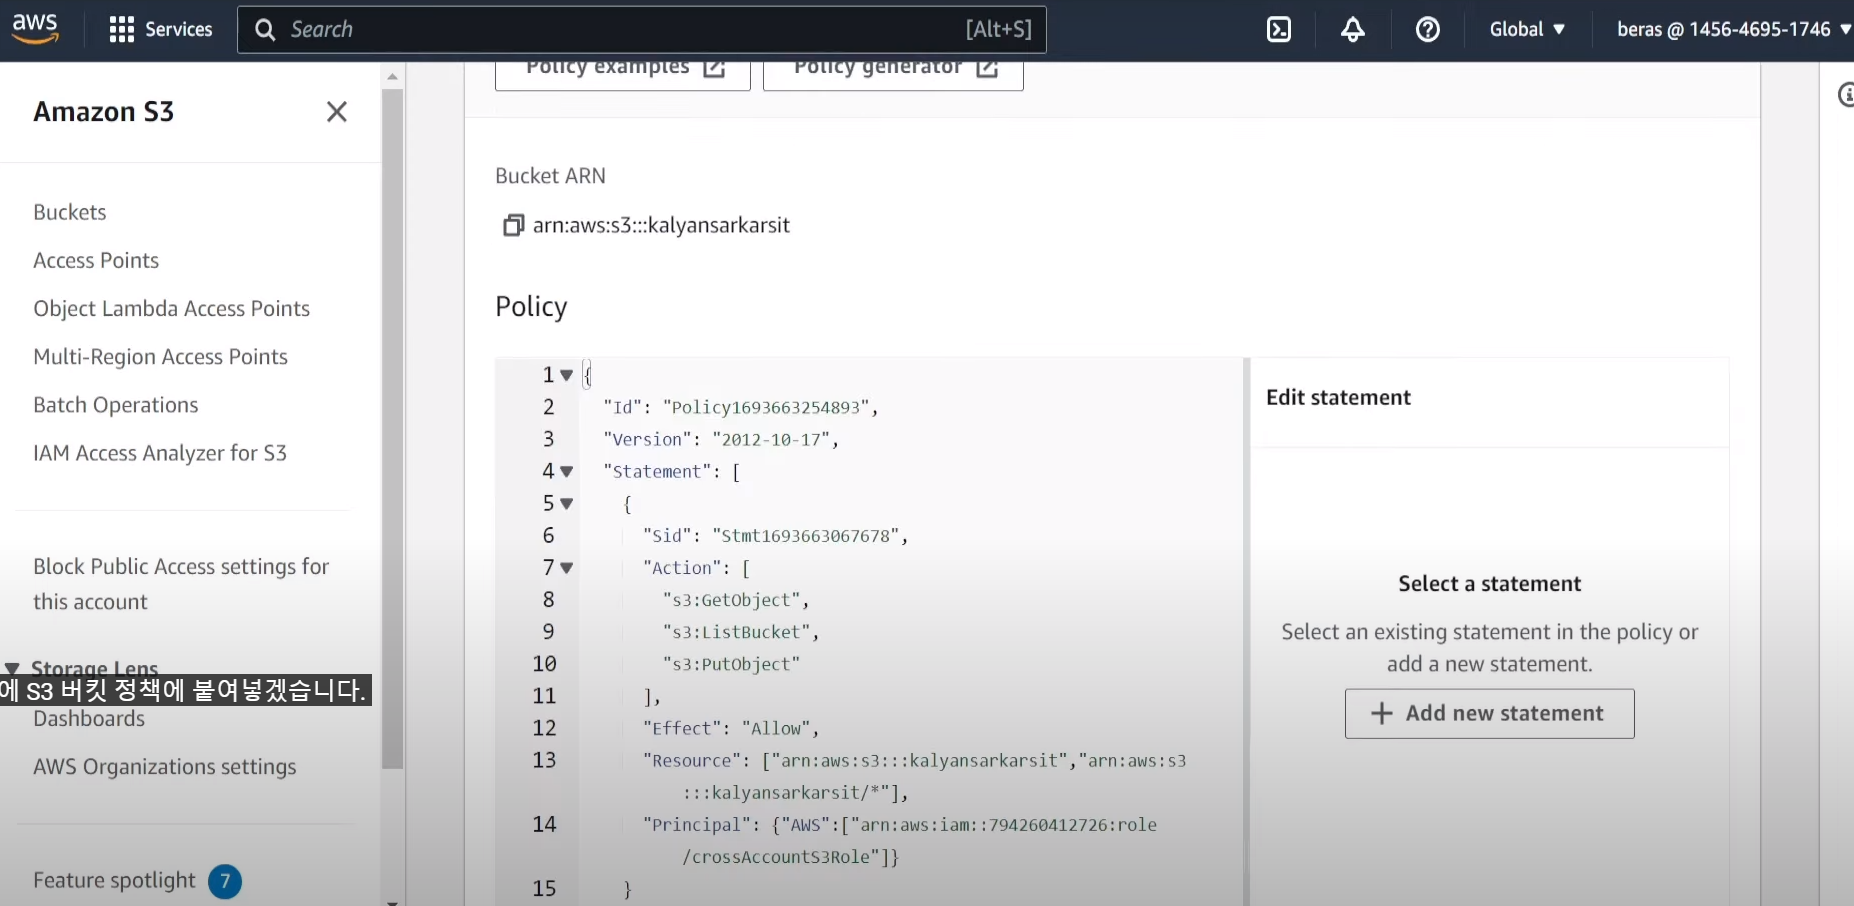Screen dimensions: 1854x906
Task: Collapse the Action array fold on line 7
Action: 567,567
